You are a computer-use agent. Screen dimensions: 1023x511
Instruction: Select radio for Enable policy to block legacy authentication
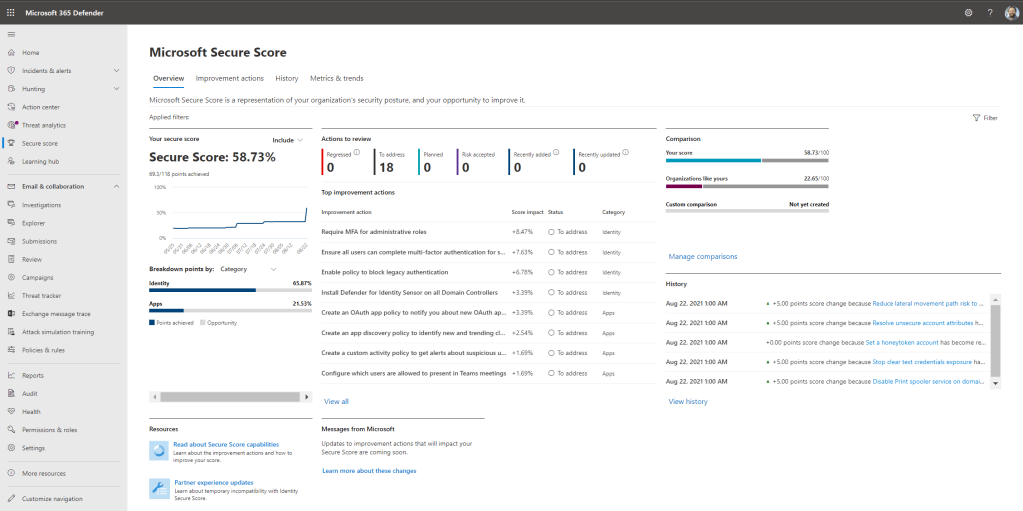551,272
